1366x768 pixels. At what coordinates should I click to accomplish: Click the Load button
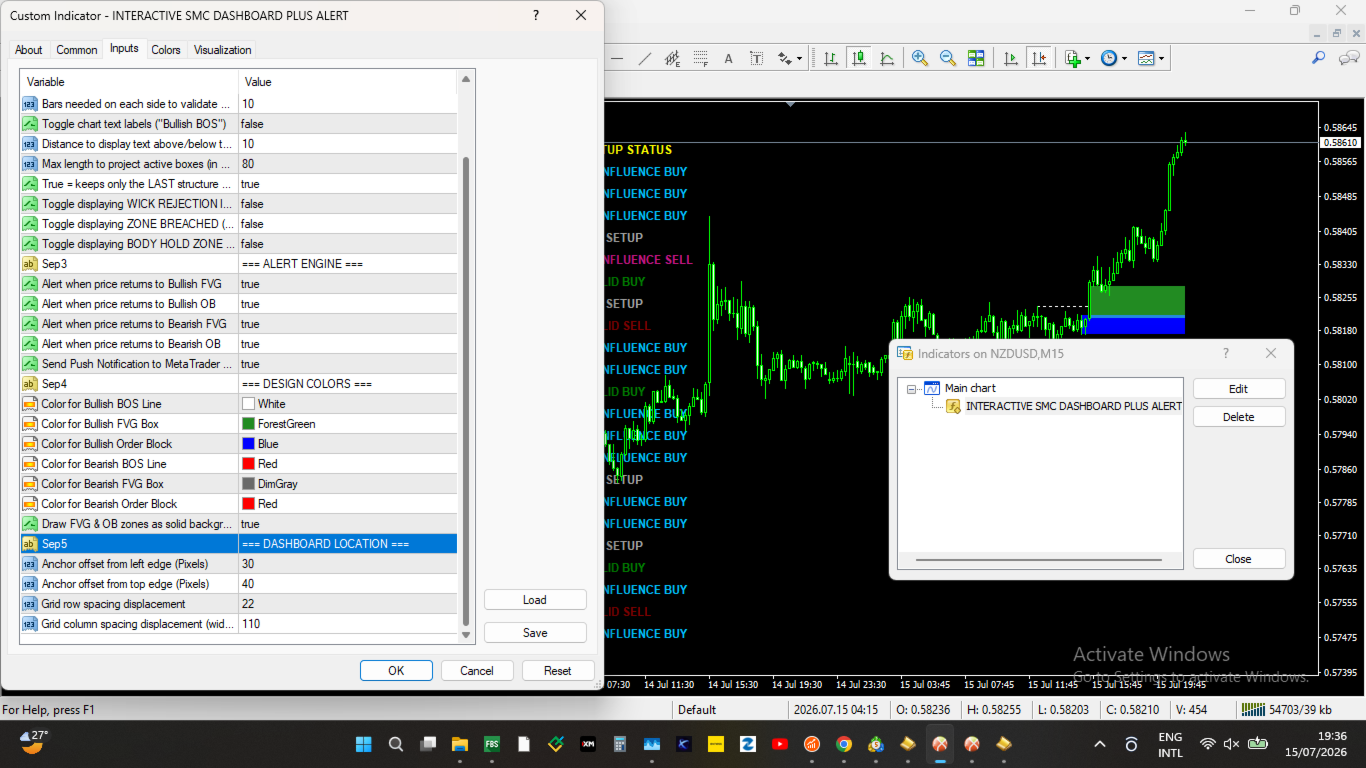coord(535,600)
